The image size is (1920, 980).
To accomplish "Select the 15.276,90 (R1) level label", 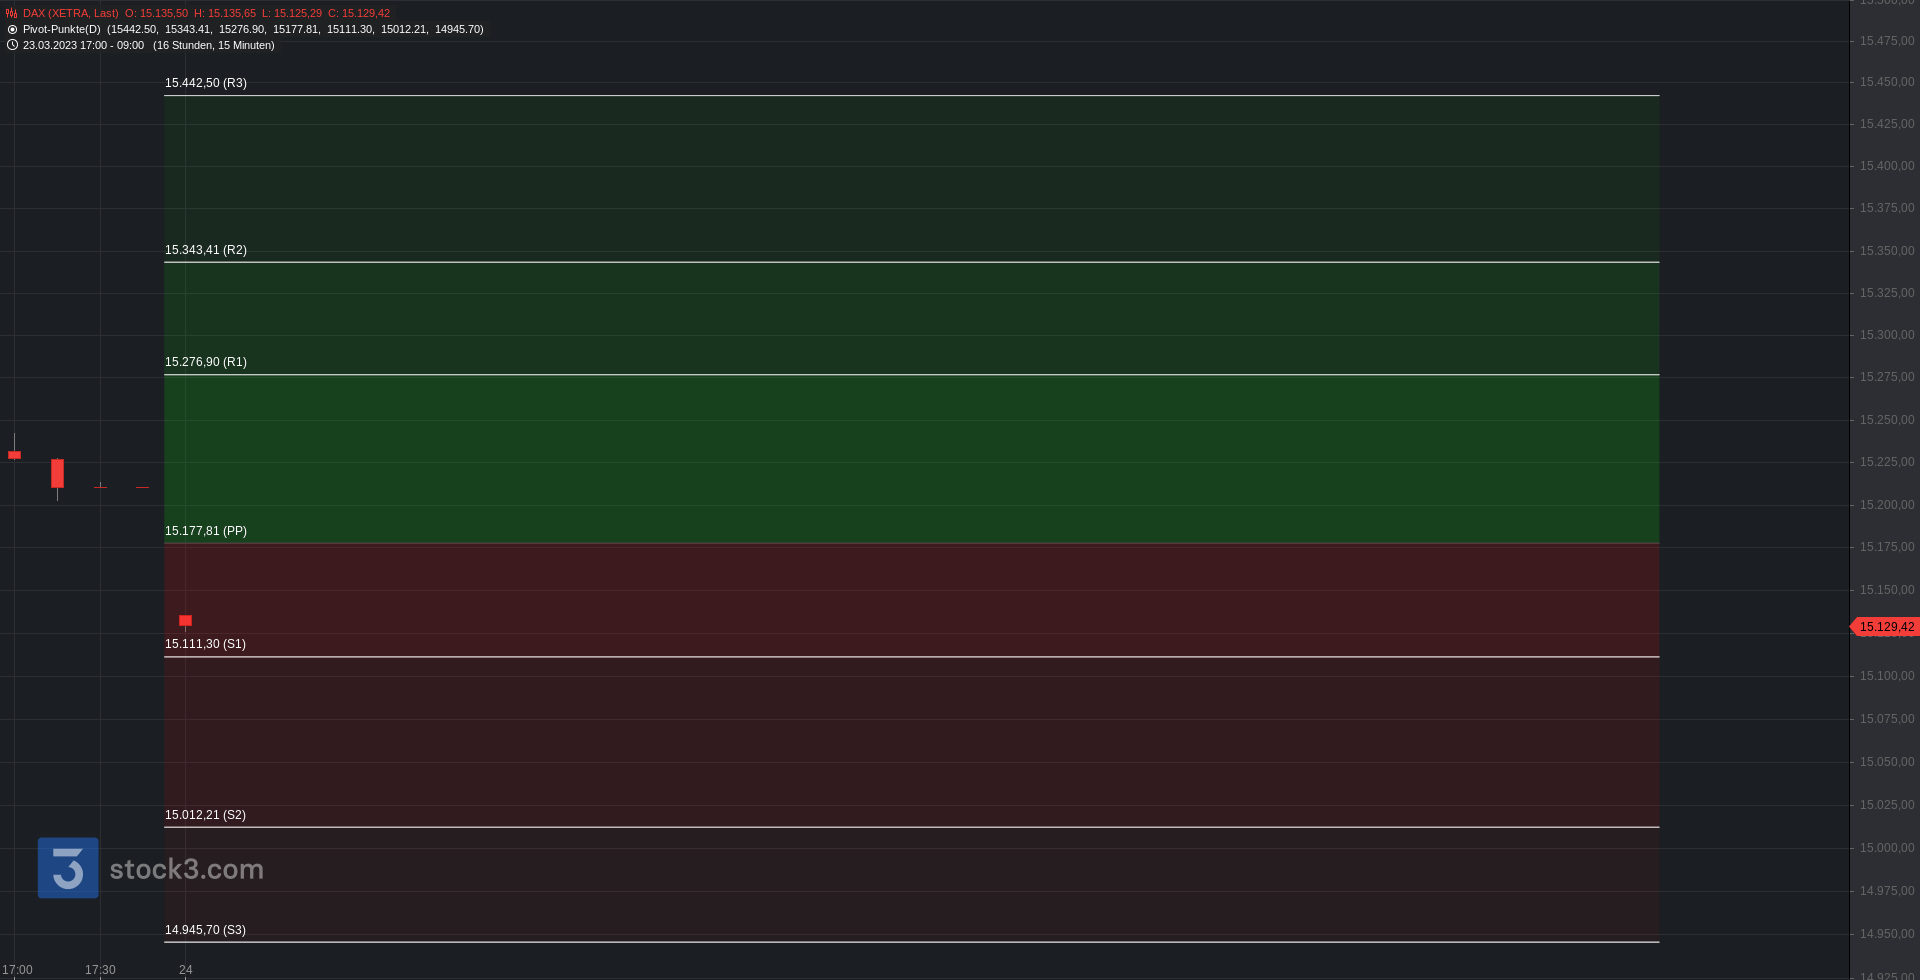I will click(x=206, y=362).
